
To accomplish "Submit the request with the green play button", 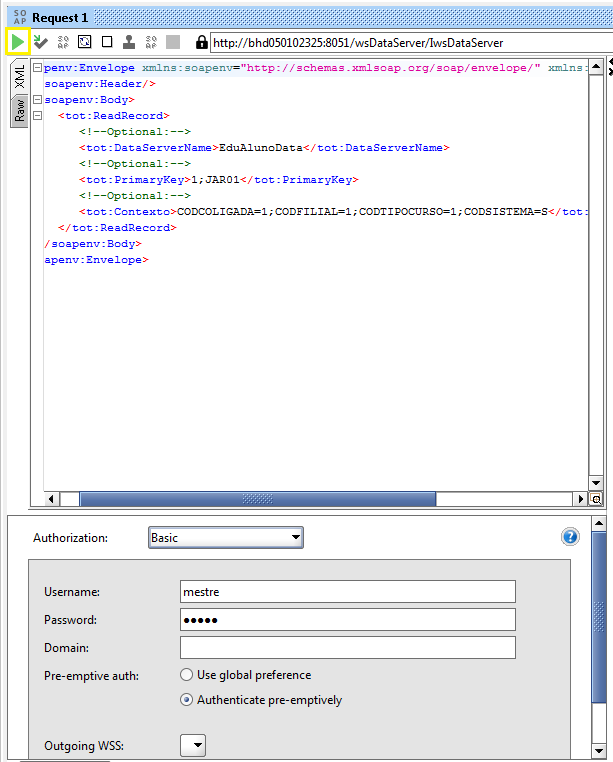I will [18, 42].
